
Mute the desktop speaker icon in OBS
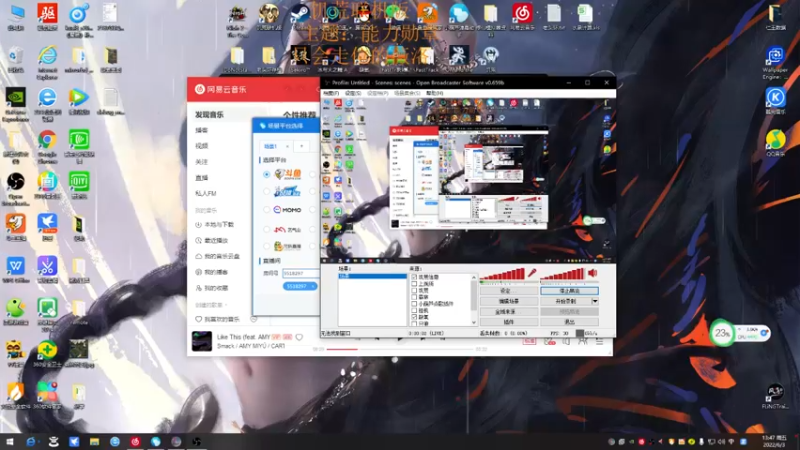click(x=593, y=273)
